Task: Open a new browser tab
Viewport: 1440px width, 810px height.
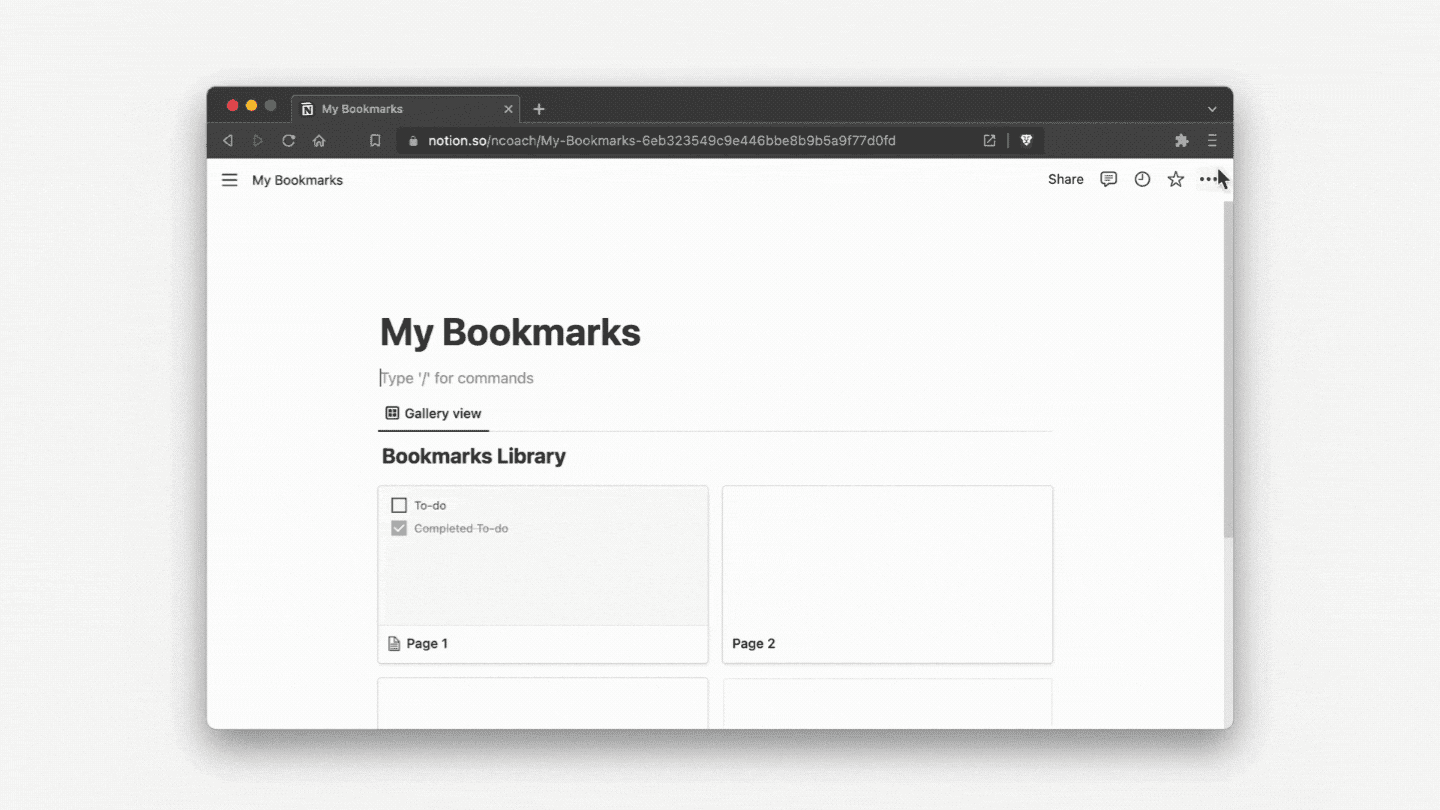Action: tap(539, 109)
